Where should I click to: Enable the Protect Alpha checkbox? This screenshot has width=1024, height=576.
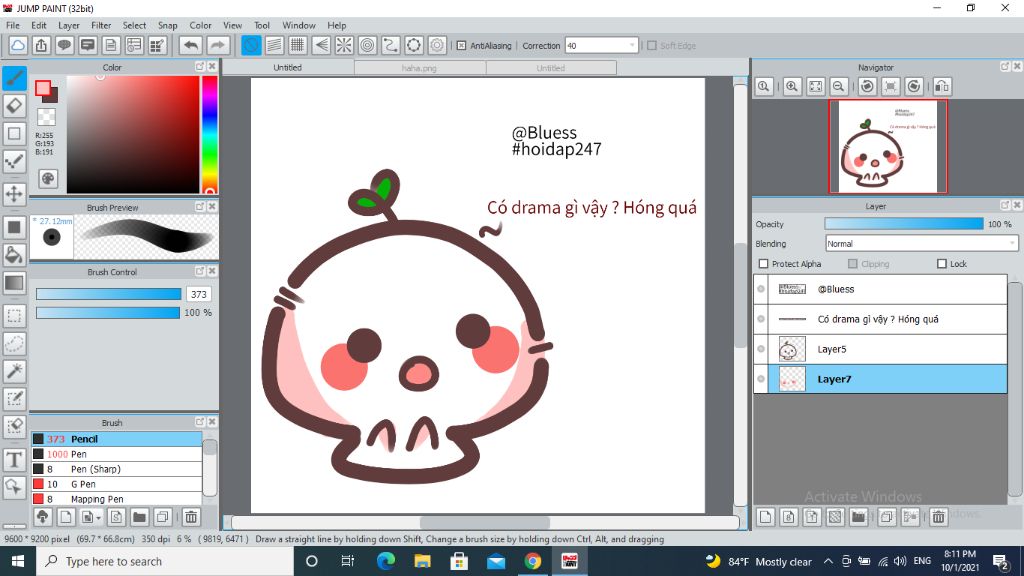click(x=763, y=264)
